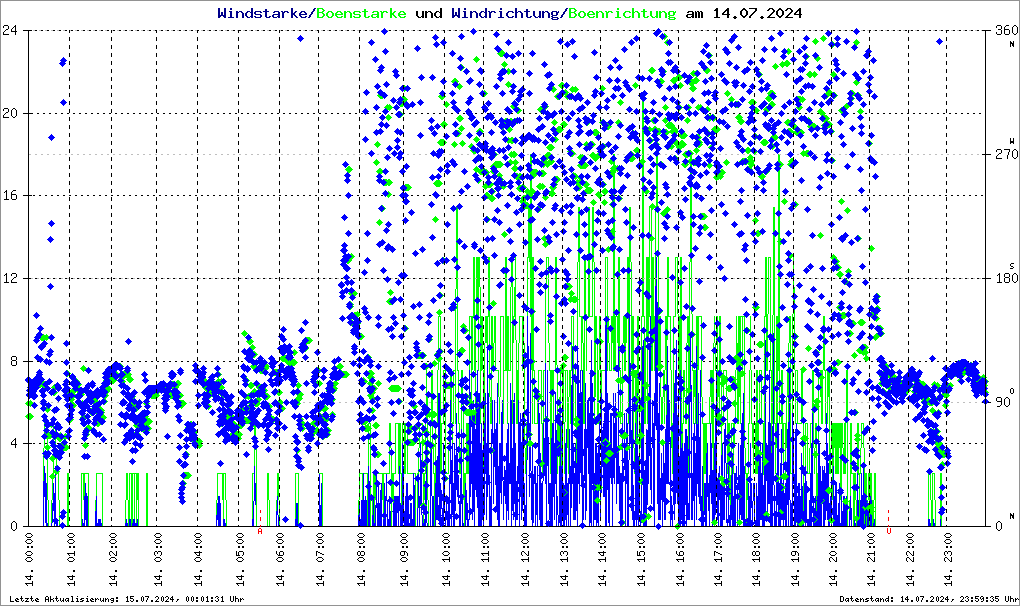Click the red sunrise marker A

[x=260, y=531]
